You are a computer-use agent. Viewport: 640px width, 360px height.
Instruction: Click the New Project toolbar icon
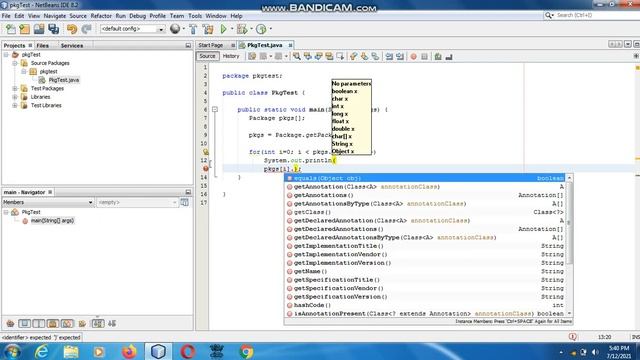pos(24,29)
